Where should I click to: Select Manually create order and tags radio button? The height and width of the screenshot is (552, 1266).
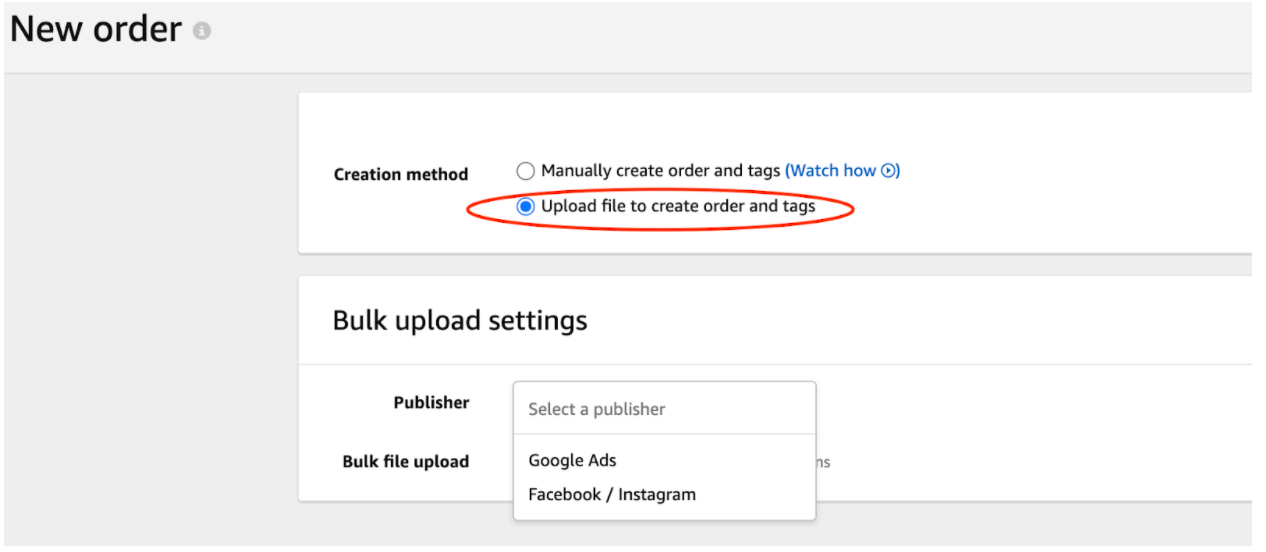[x=526, y=171]
